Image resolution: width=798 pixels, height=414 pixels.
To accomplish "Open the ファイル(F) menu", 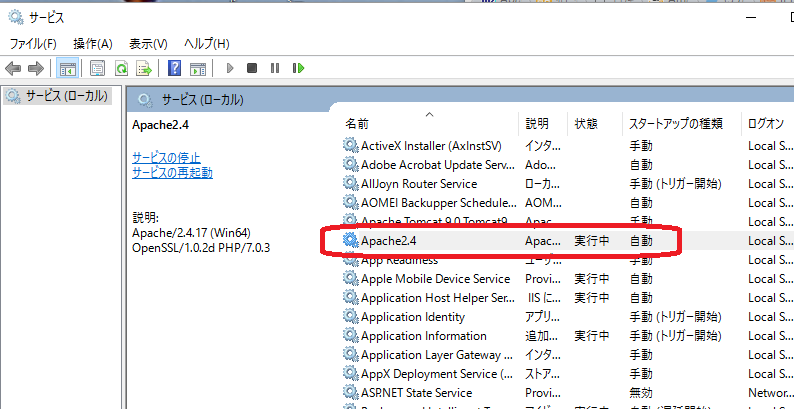I will [x=33, y=44].
